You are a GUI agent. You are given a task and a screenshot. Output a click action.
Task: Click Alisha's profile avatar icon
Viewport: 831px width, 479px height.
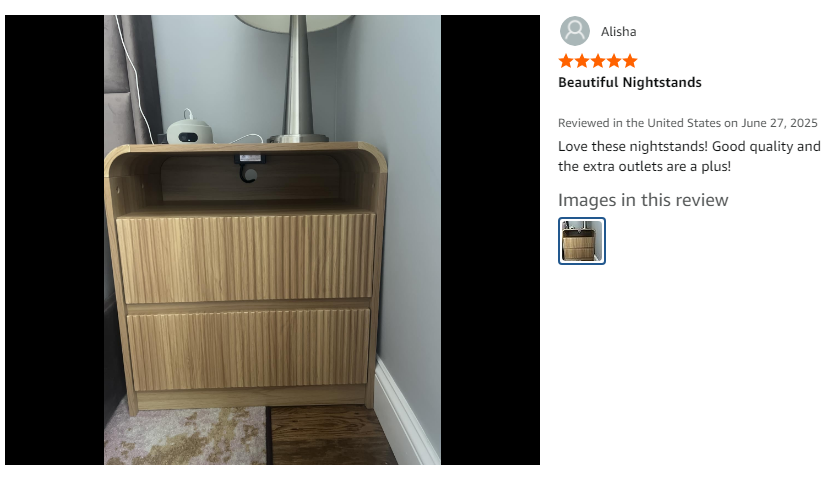point(574,31)
